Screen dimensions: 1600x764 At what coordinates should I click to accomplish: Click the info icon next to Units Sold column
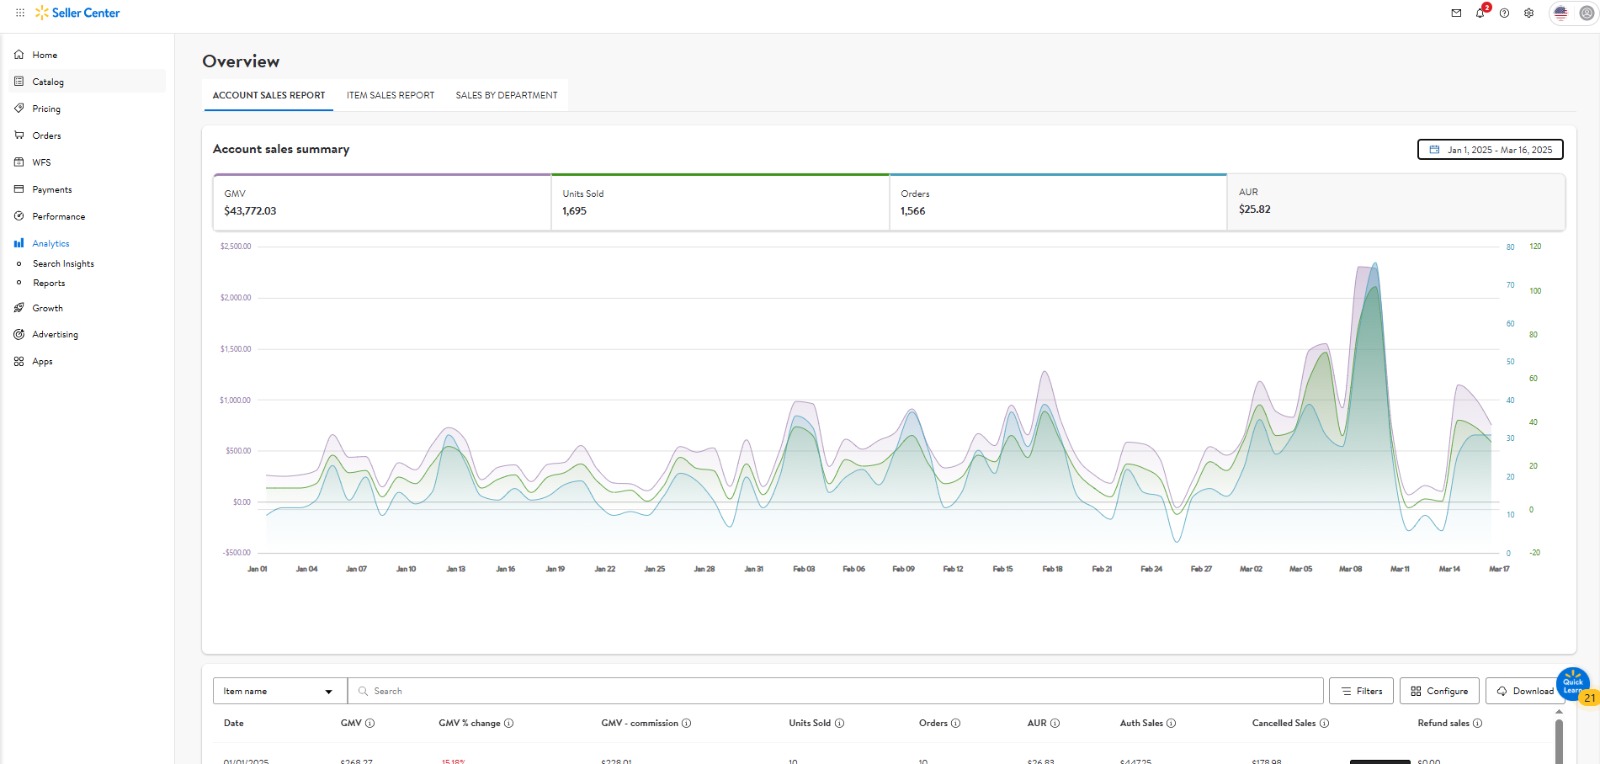pos(839,723)
